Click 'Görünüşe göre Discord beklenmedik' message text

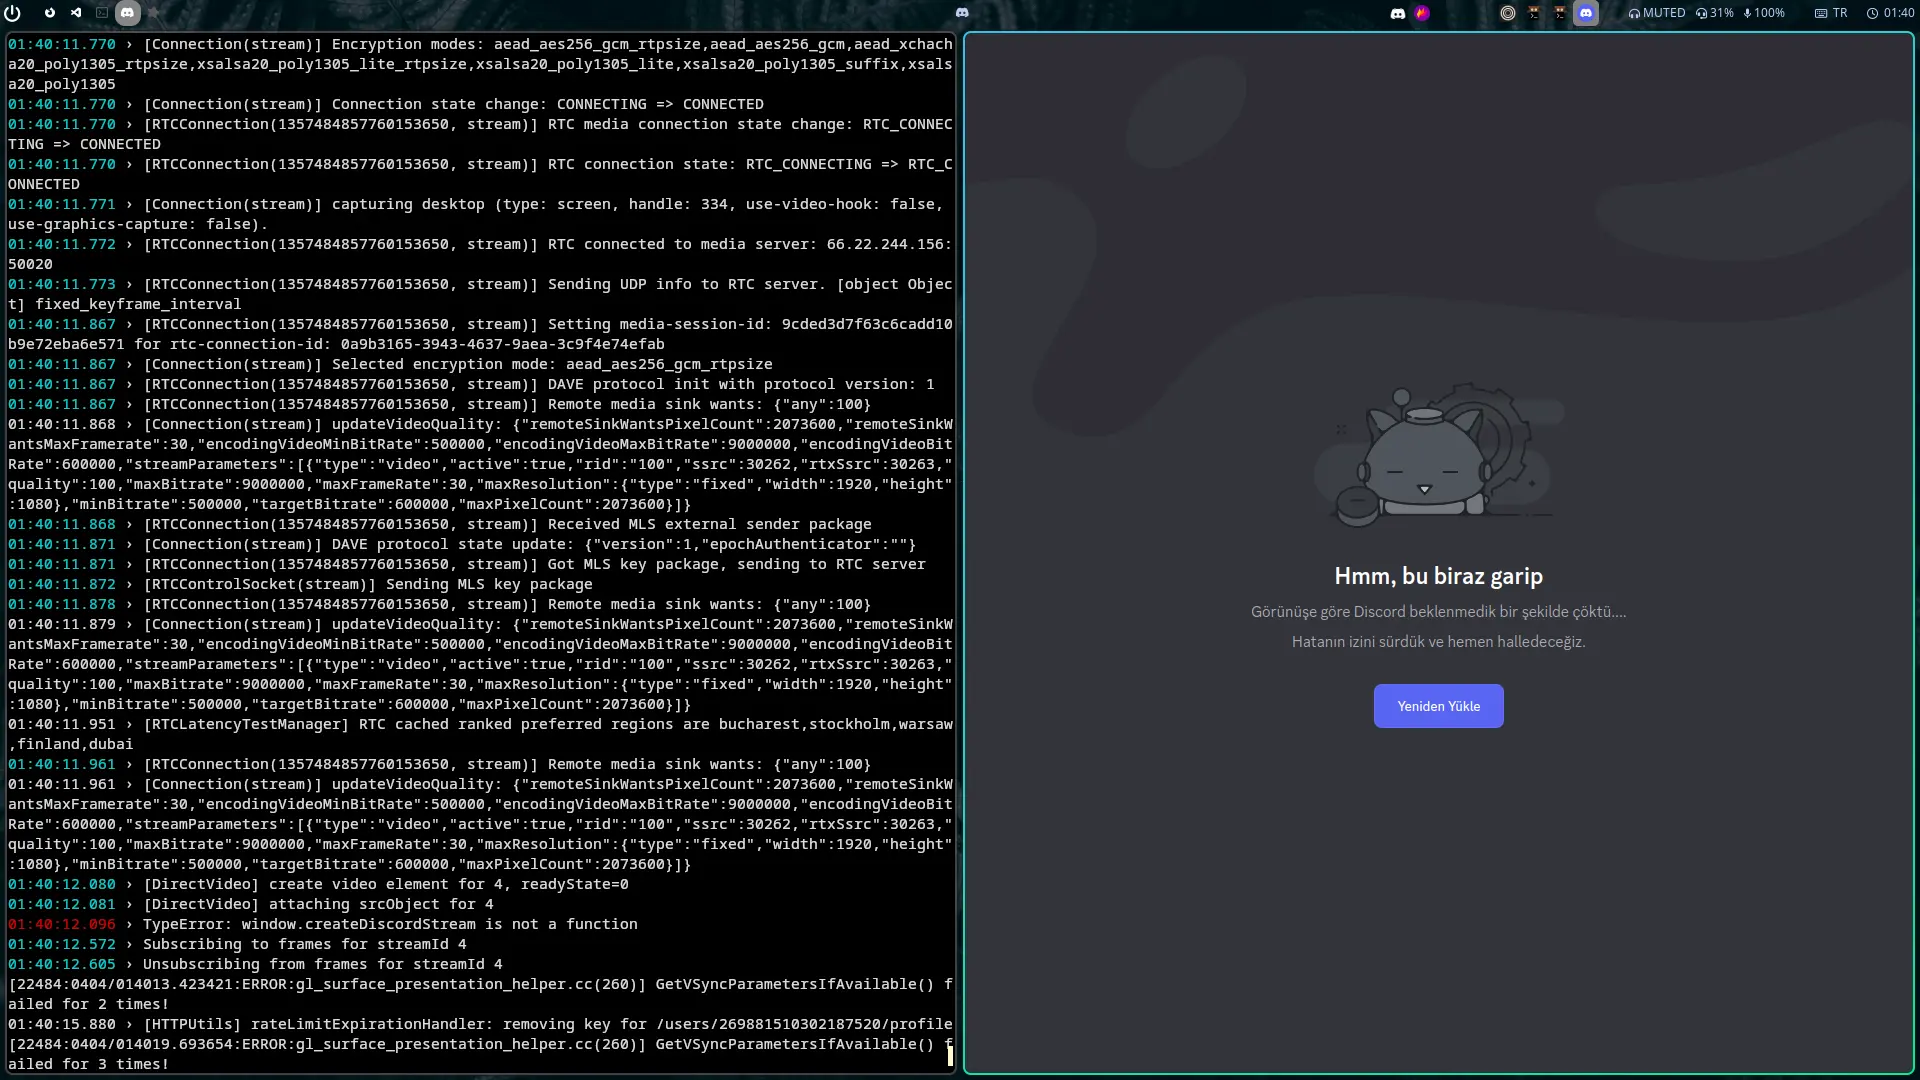[1438, 612]
